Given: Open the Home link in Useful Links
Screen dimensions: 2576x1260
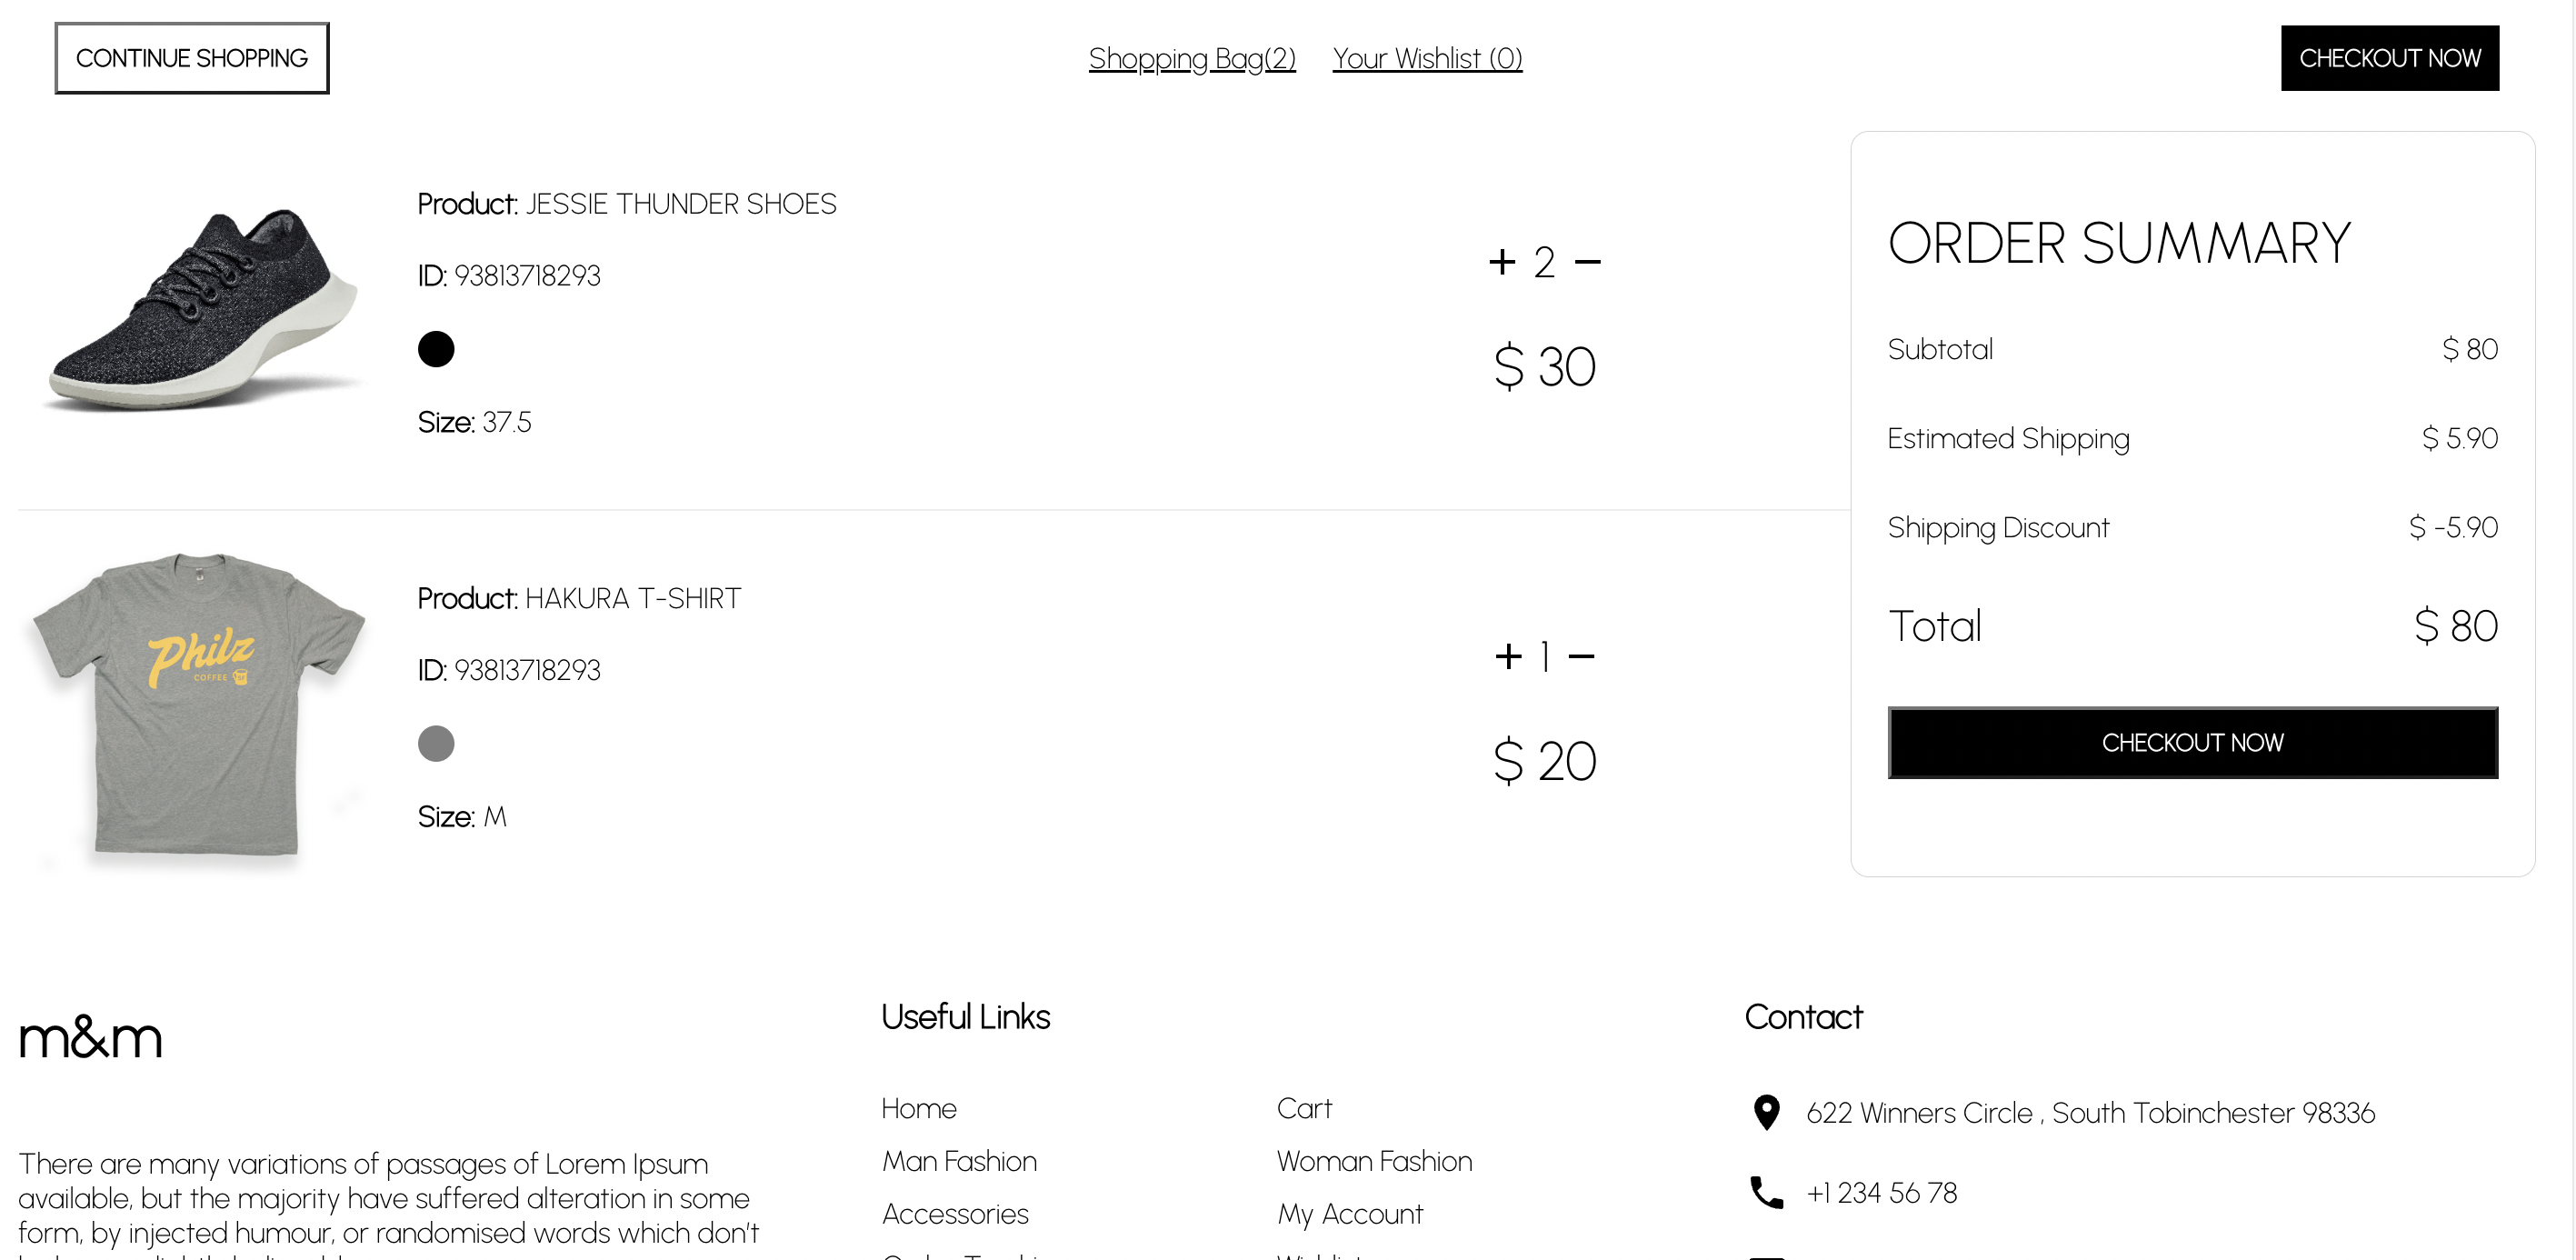Looking at the screenshot, I should [919, 1108].
